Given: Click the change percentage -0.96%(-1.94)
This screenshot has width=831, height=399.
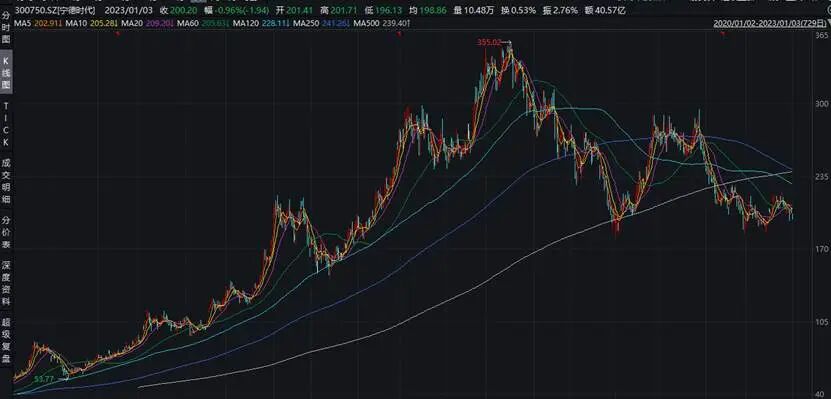Looking at the screenshot, I should coord(241,10).
